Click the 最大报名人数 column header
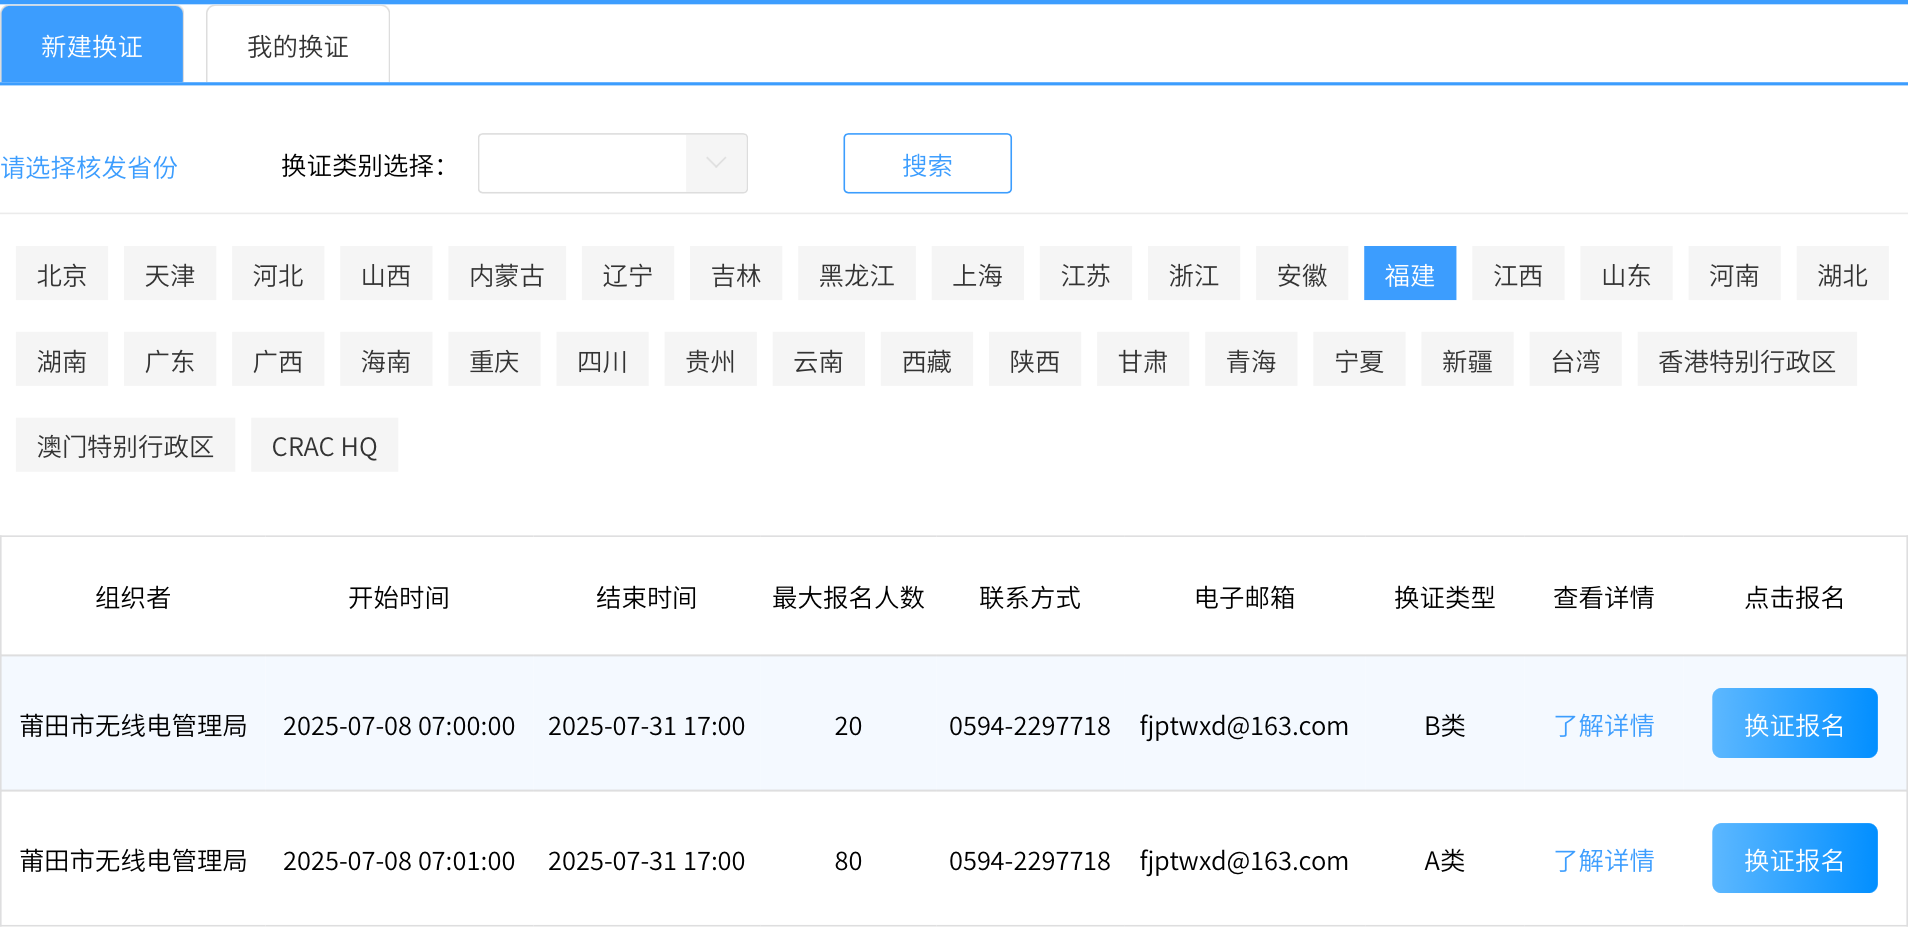Viewport: 1908px width, 952px height. tap(848, 597)
